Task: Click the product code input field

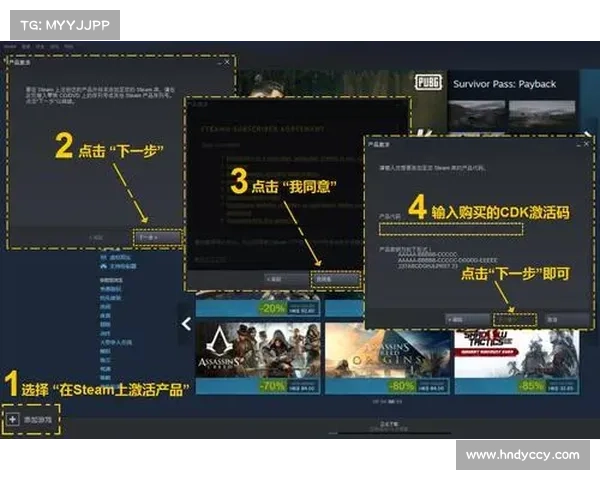Action: (x=451, y=229)
